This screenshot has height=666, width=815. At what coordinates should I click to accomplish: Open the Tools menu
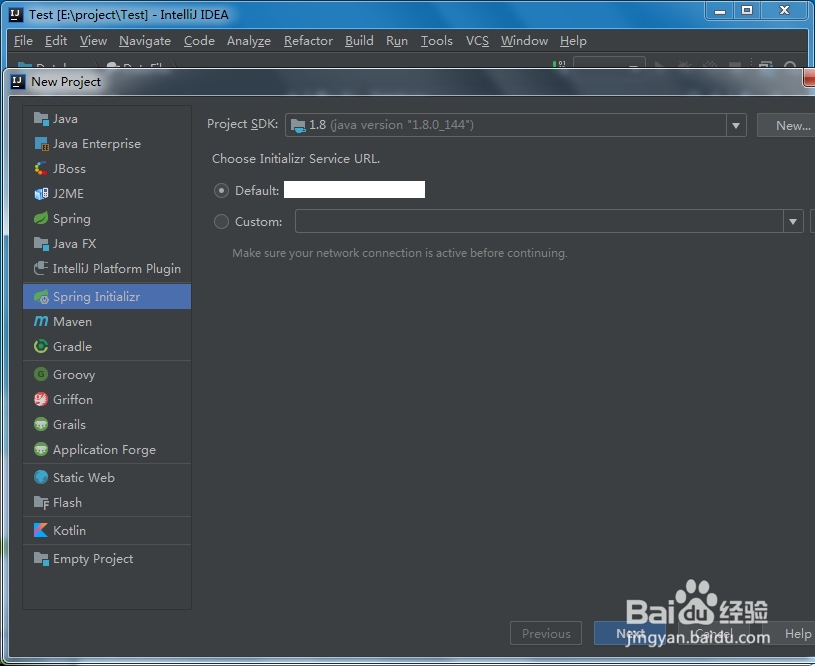[437, 41]
